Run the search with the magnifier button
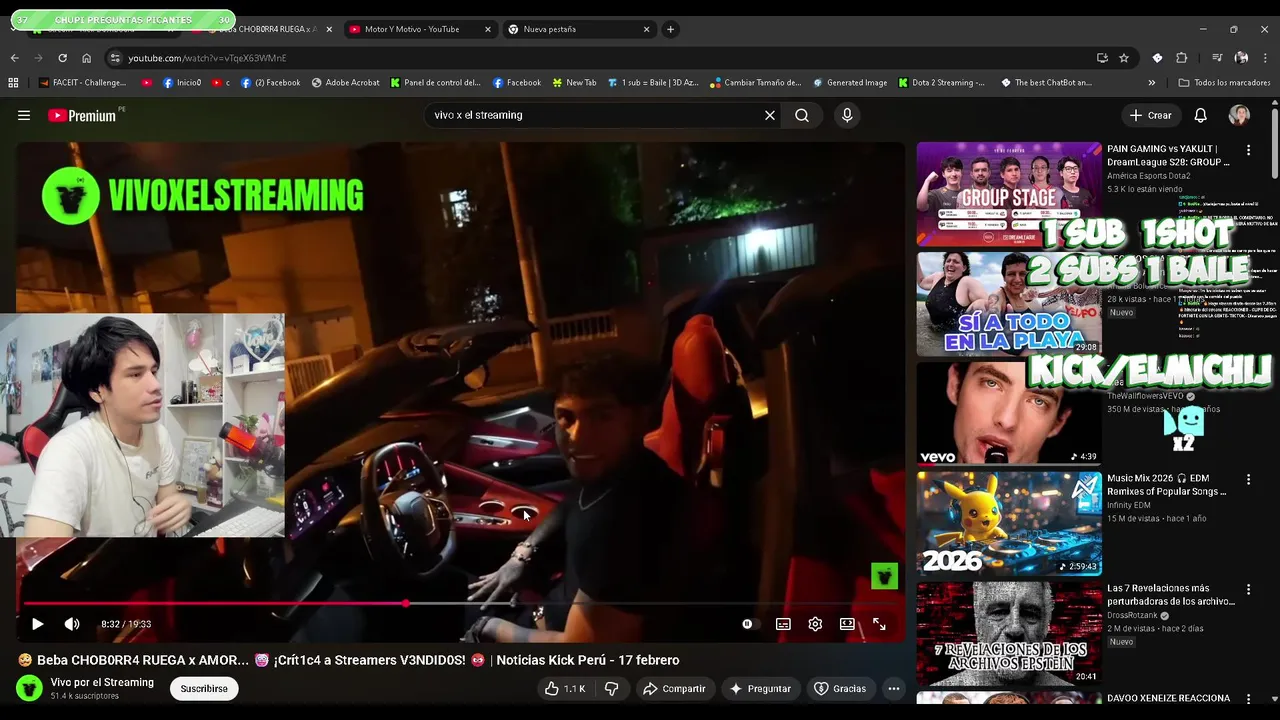 click(x=802, y=115)
